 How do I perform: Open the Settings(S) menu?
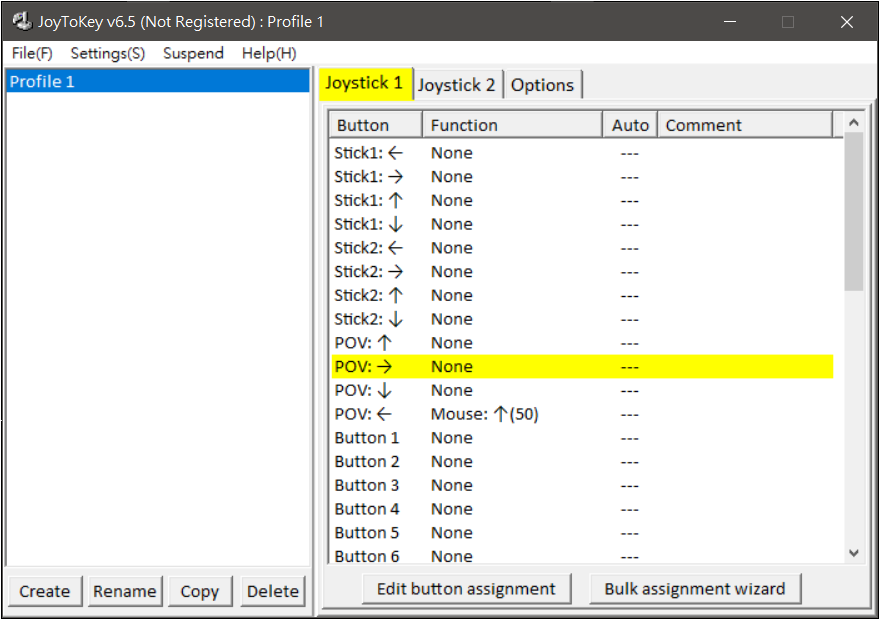coord(107,53)
